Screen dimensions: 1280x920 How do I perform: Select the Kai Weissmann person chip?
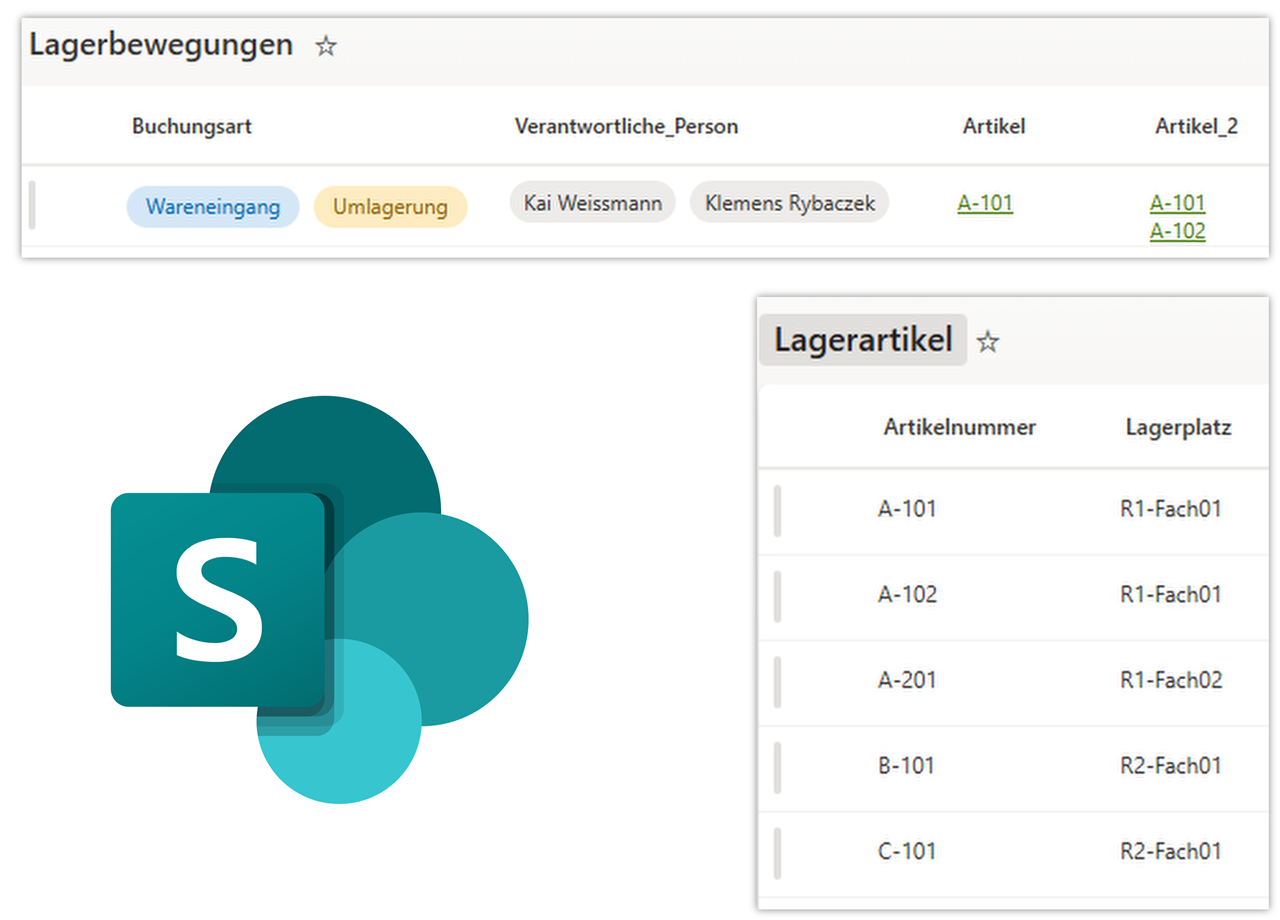point(593,203)
